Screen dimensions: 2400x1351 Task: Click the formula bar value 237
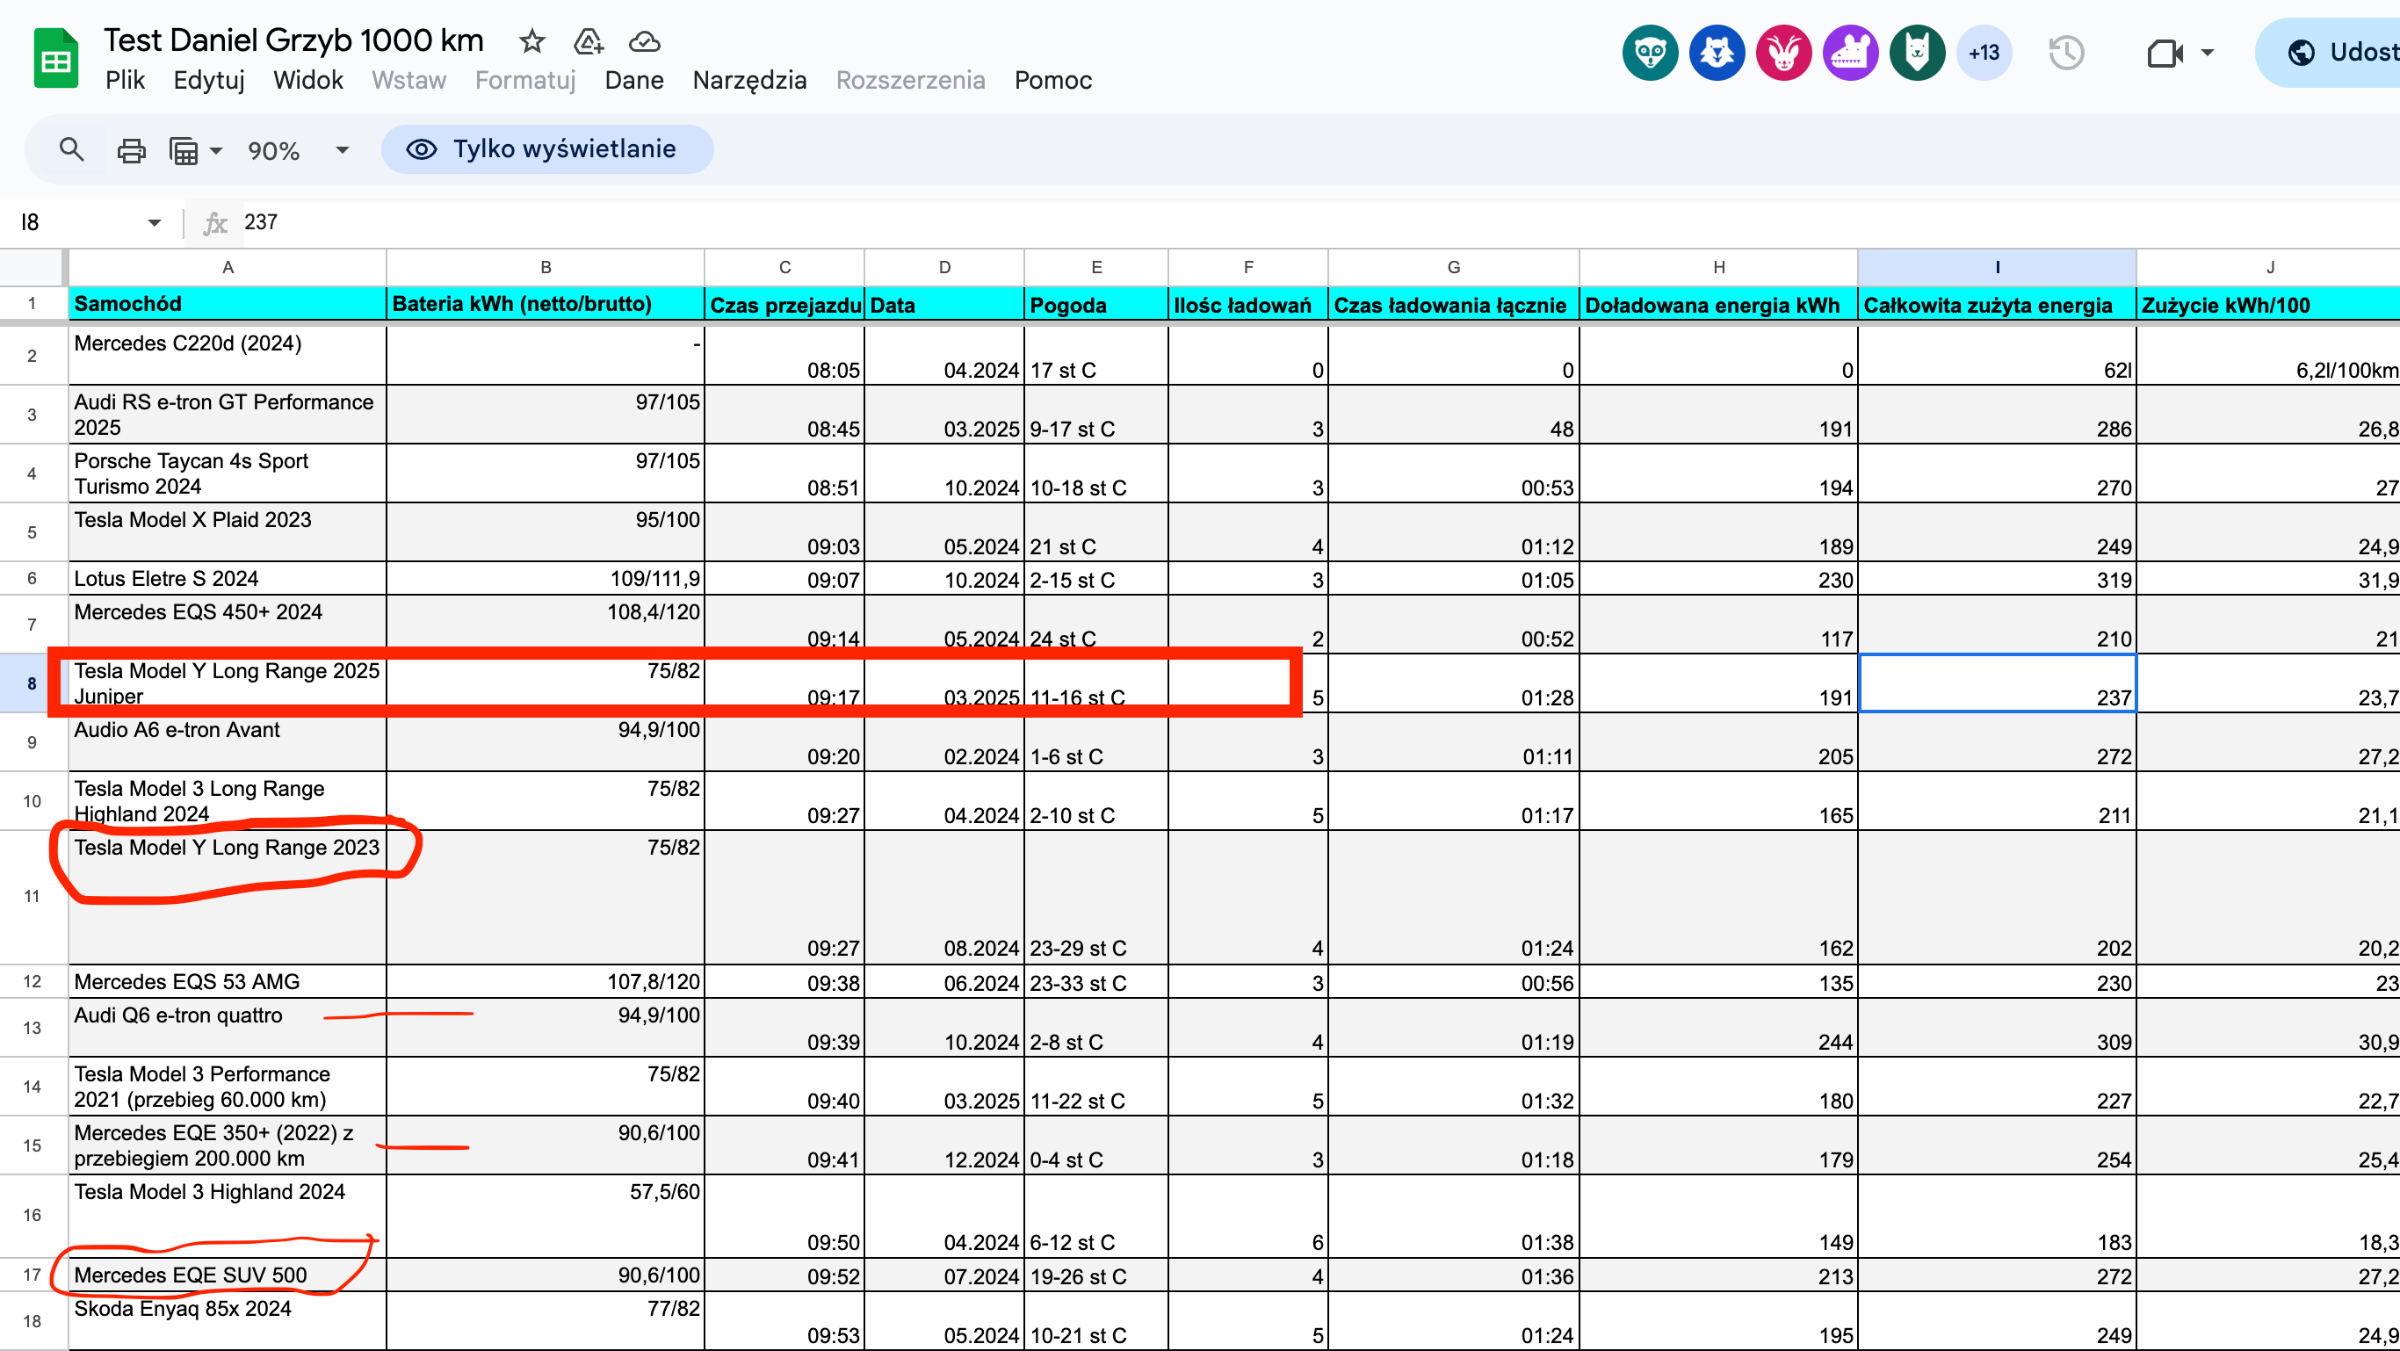261,222
